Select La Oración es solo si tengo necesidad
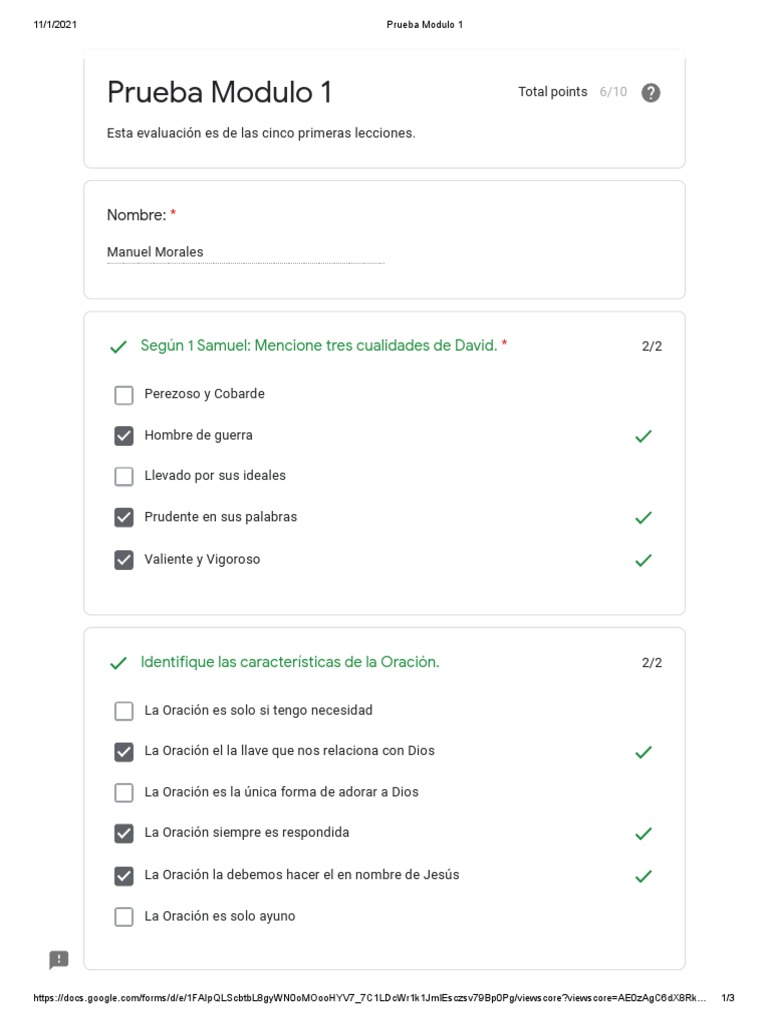 (124, 711)
